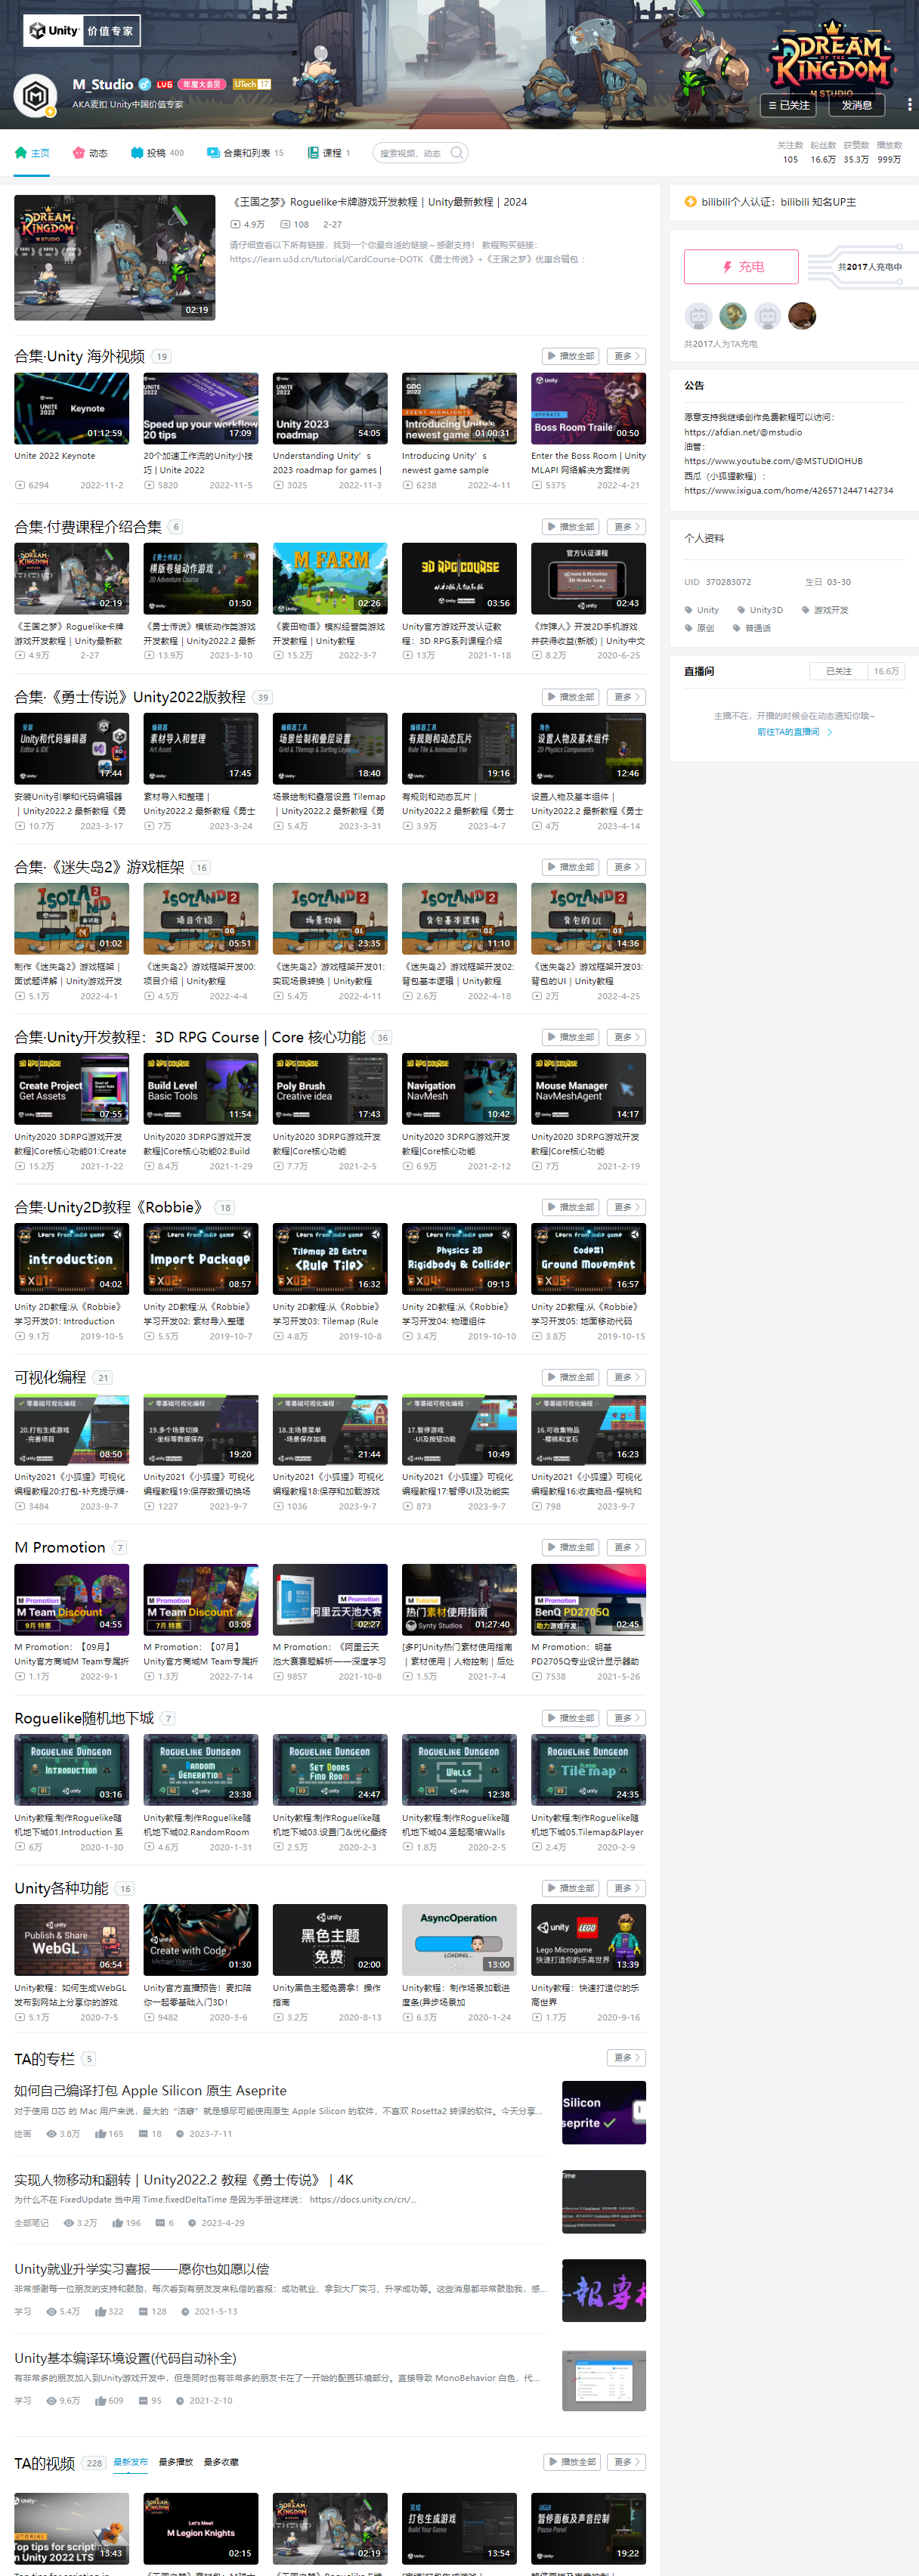
Task: Click the view count icon on Unity基本编译环境 article
Action: pyautogui.click(x=51, y=2400)
